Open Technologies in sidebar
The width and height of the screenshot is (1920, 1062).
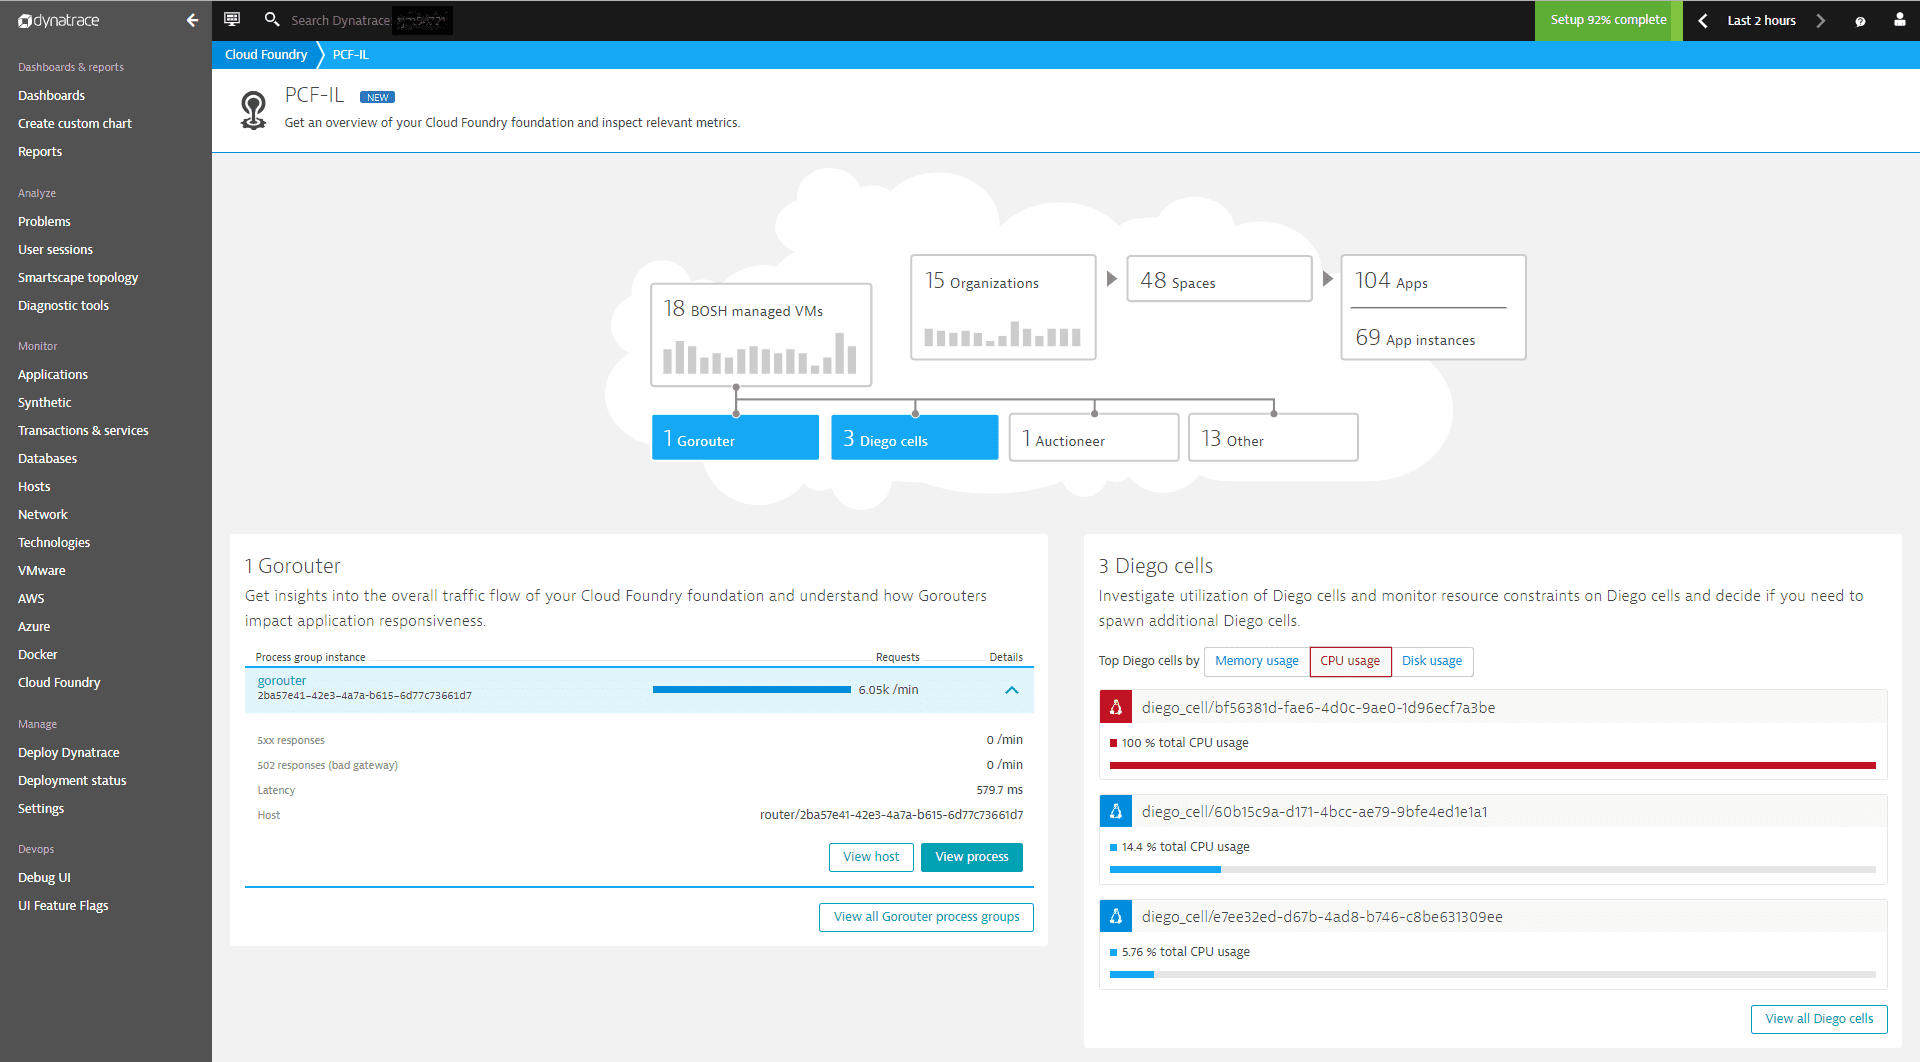[54, 542]
